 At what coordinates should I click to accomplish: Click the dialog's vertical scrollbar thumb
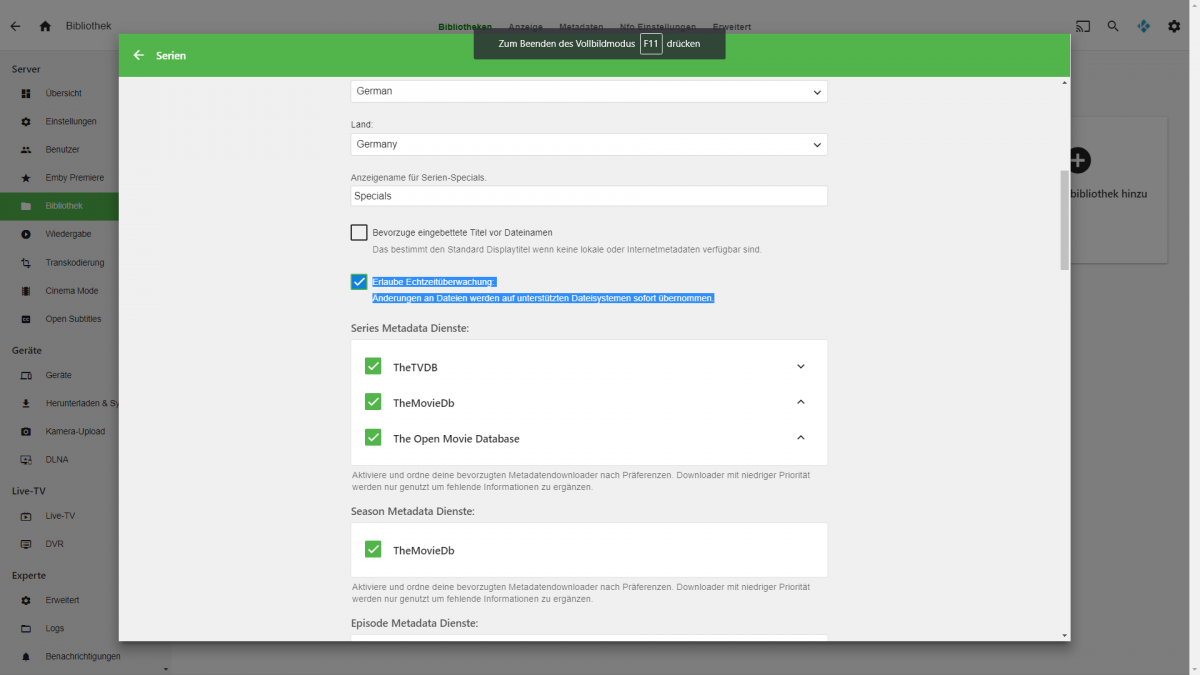[x=1064, y=220]
